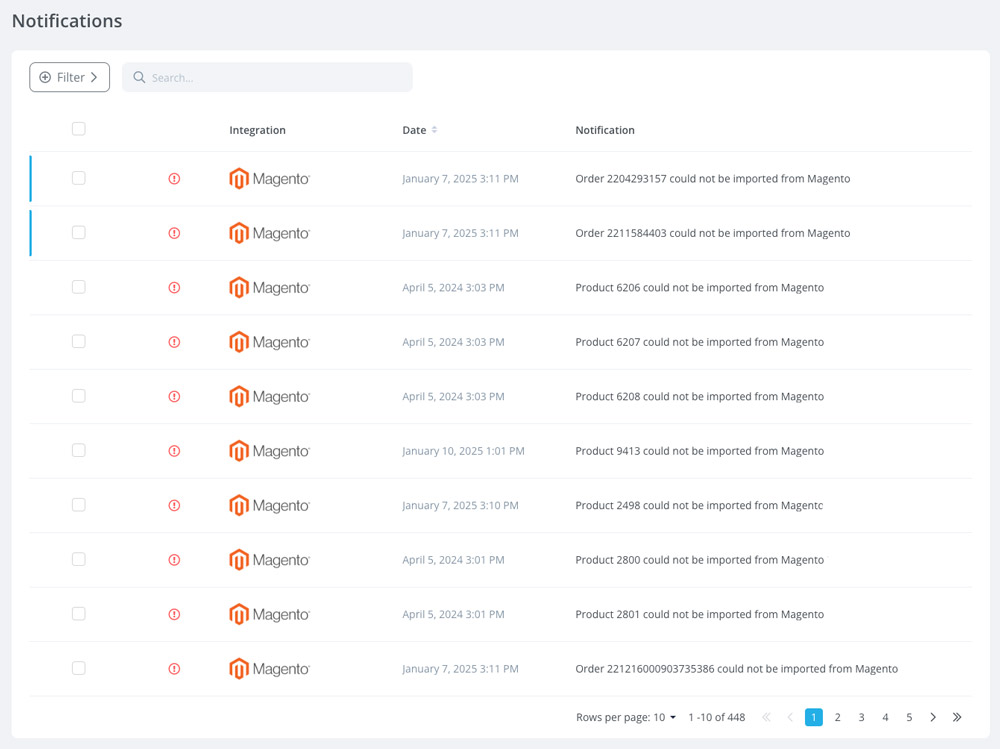Viewport: 1000px width, 749px height.
Task: Click into the Search field
Action: (267, 77)
